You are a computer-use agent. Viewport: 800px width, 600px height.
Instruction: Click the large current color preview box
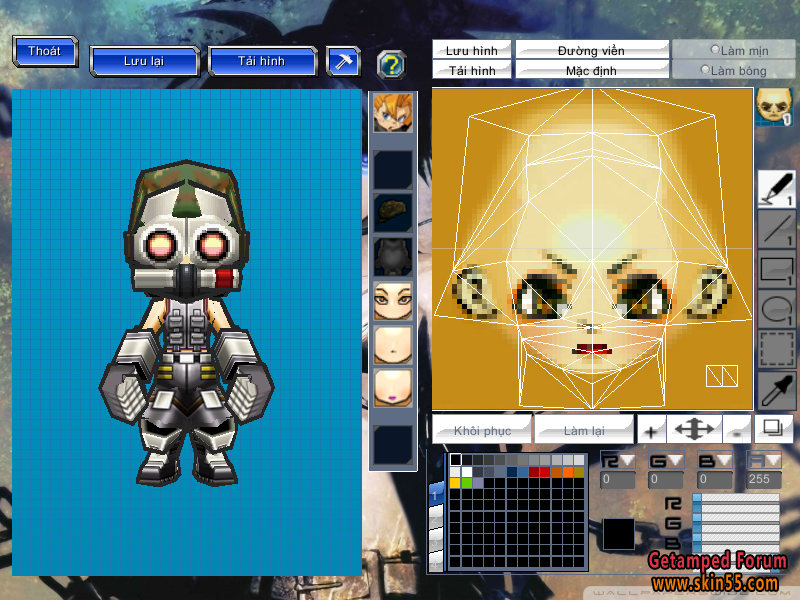point(619,534)
